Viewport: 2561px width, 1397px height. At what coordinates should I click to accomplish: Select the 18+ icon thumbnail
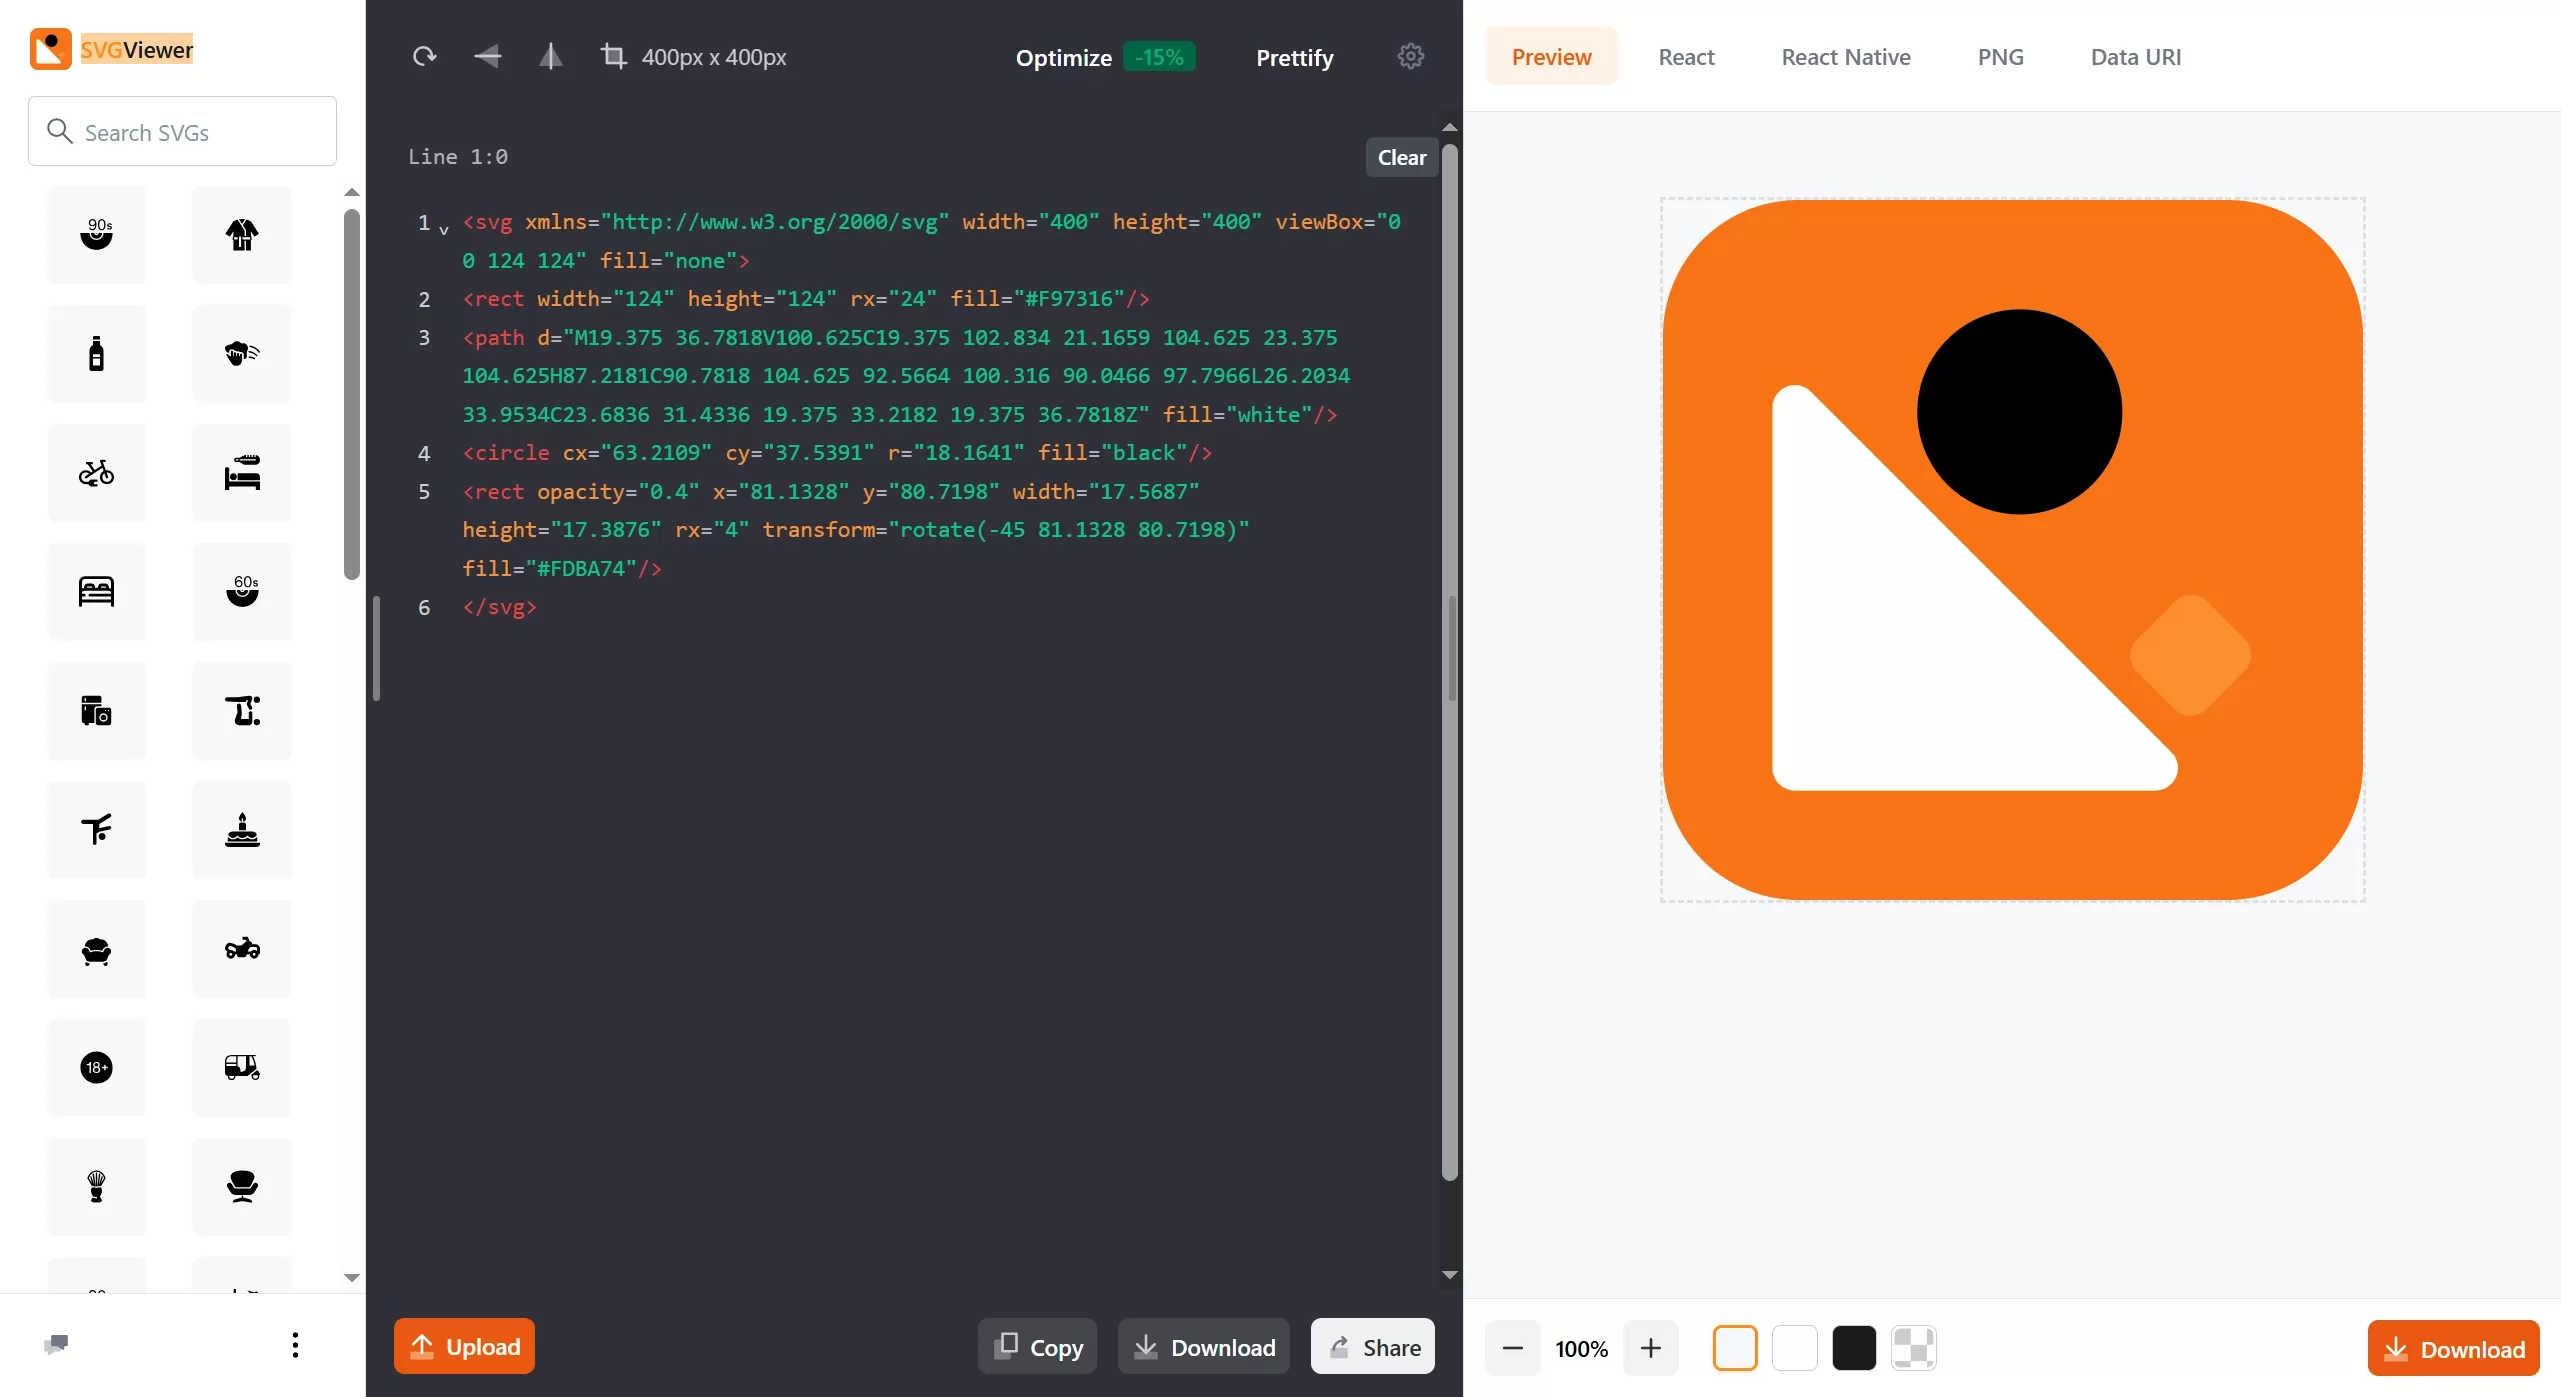click(x=97, y=1068)
